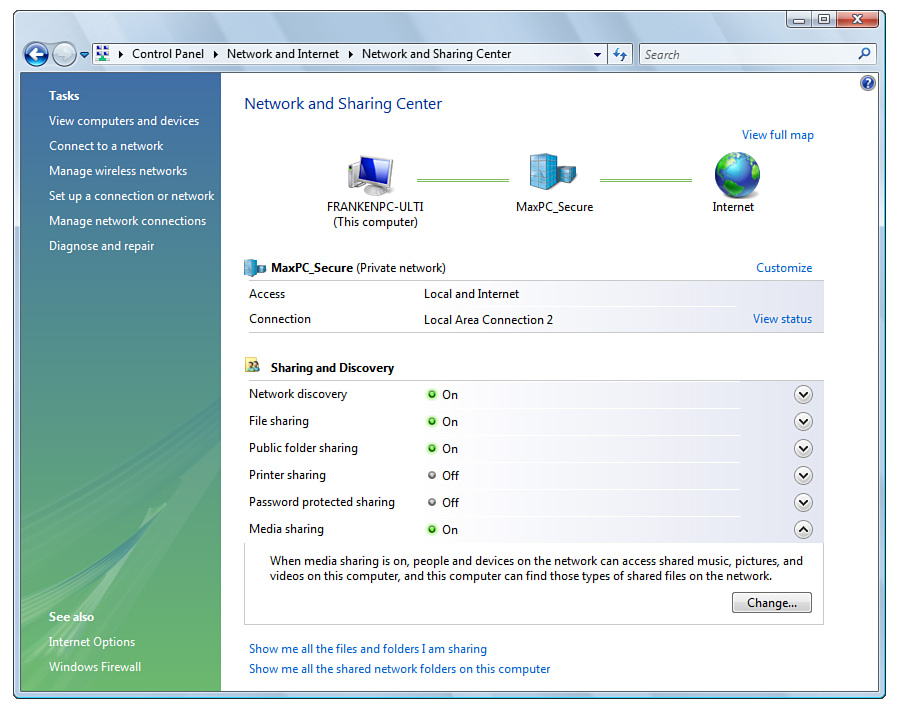Click View status link
Screen dimensions: 899x710
[782, 319]
